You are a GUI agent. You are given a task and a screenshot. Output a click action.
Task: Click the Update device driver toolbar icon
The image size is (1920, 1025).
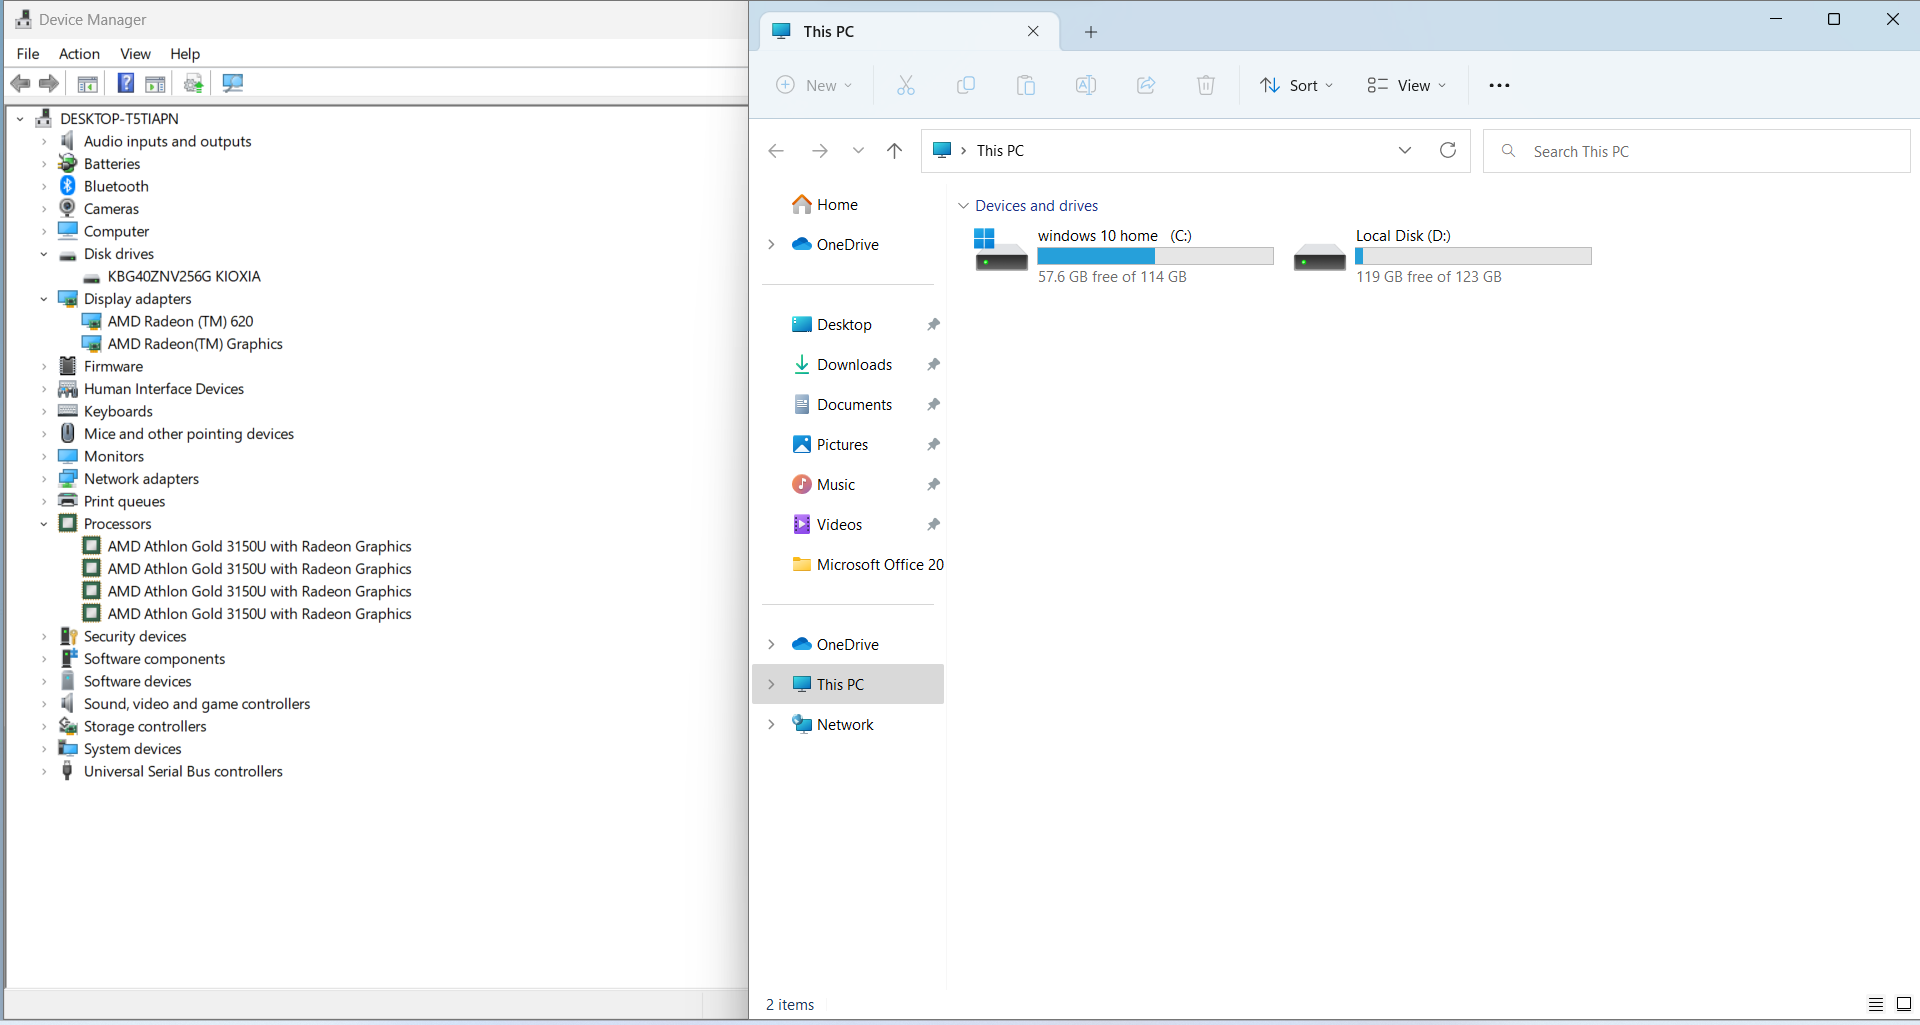coord(194,83)
